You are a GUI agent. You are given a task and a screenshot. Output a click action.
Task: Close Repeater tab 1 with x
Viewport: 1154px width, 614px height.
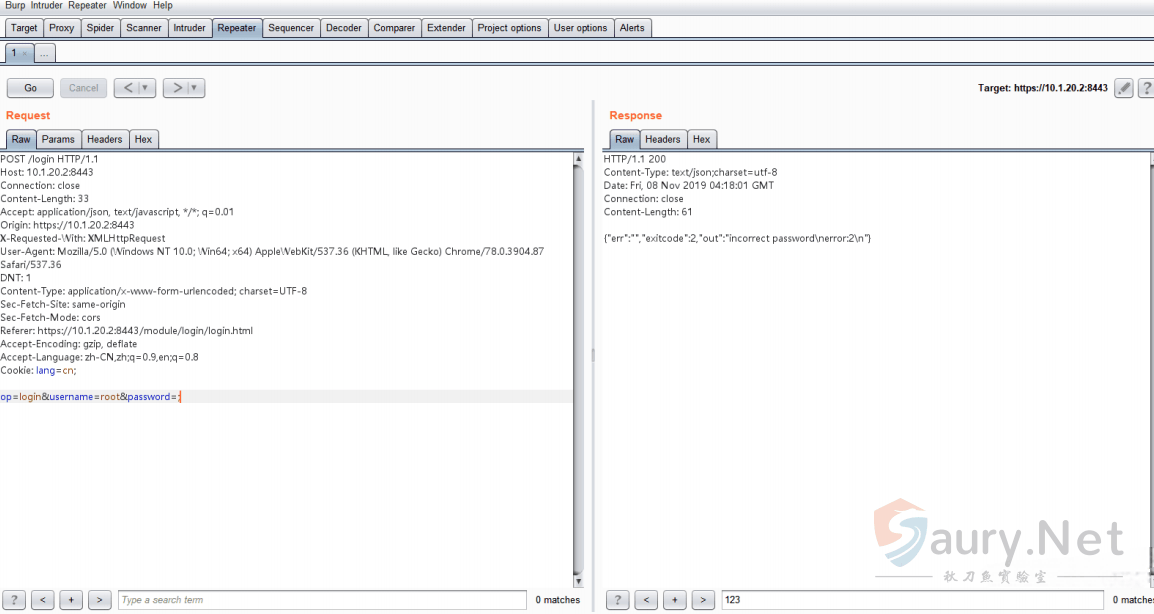(25, 53)
